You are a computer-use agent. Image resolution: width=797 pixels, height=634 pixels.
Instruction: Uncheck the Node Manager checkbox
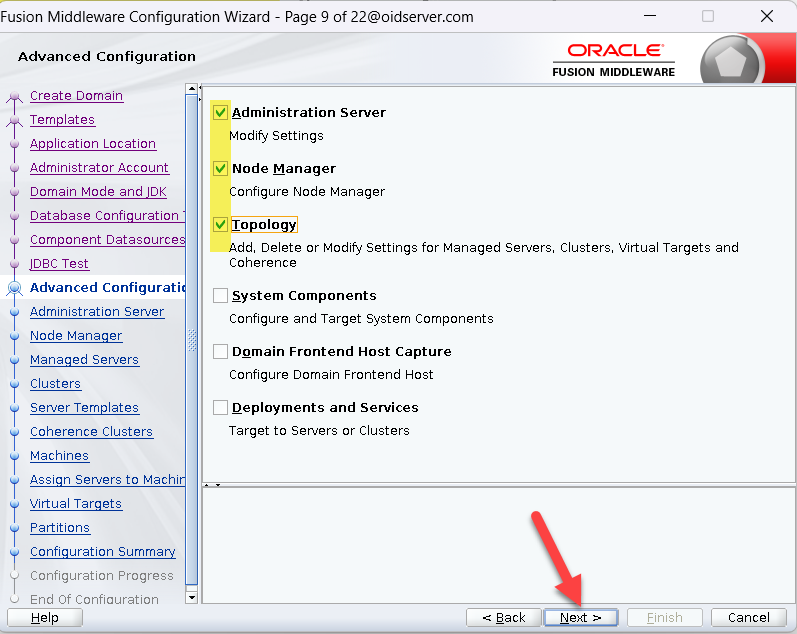220,169
